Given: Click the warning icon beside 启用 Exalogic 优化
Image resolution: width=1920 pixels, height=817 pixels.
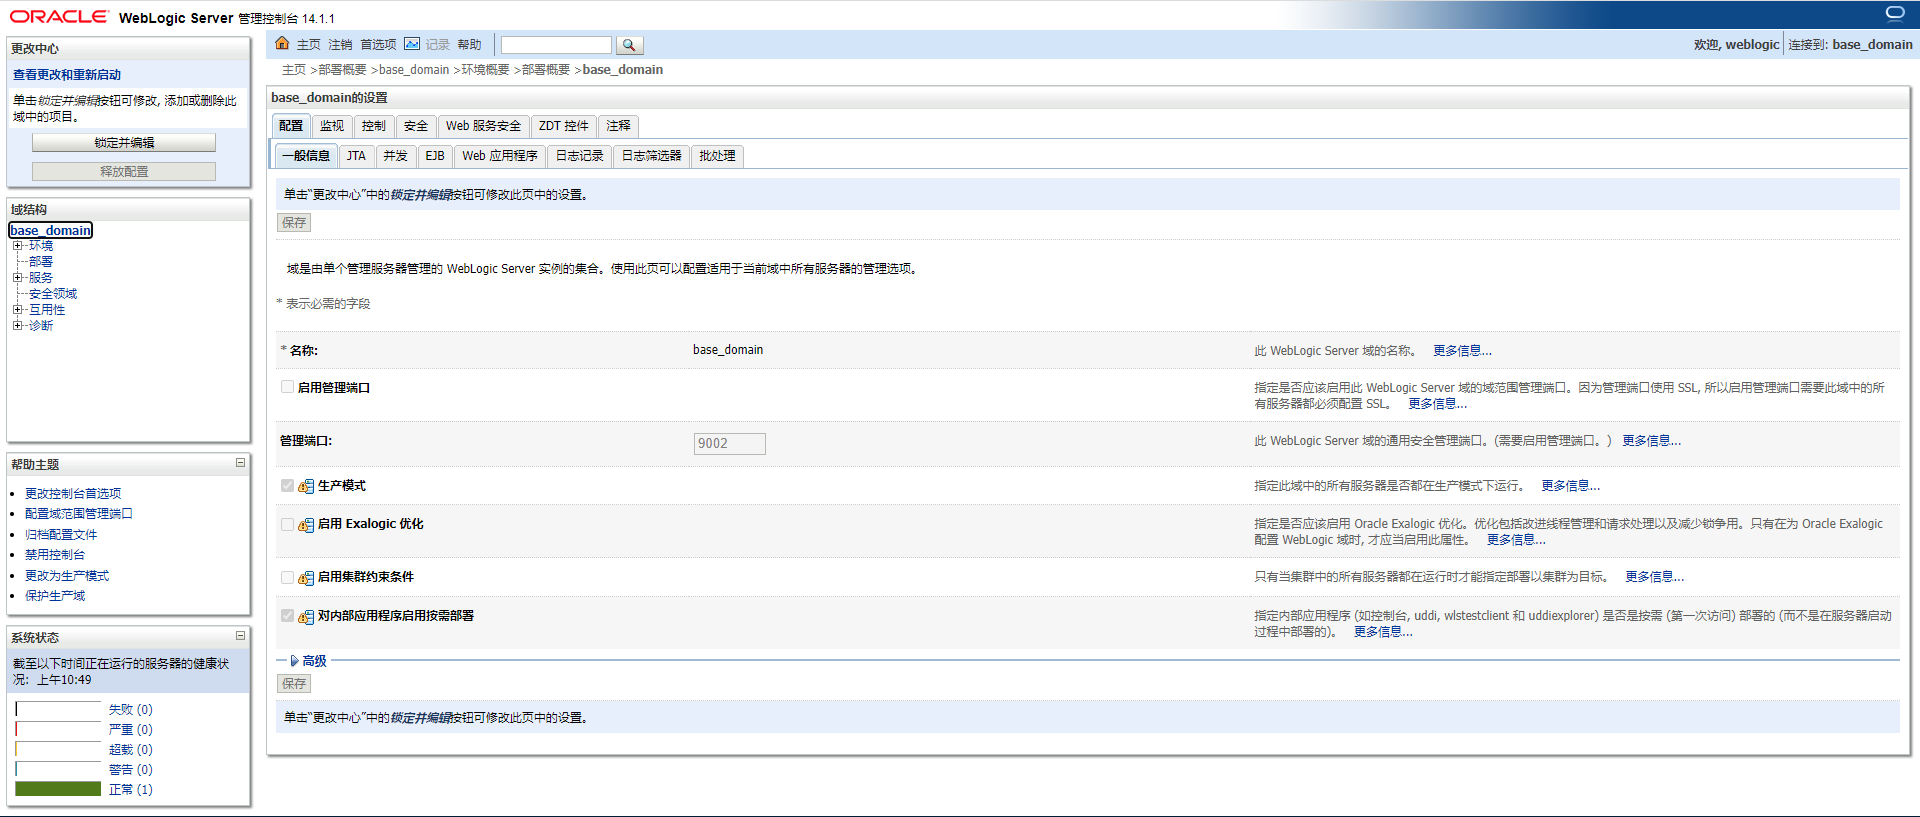Looking at the screenshot, I should (x=306, y=525).
